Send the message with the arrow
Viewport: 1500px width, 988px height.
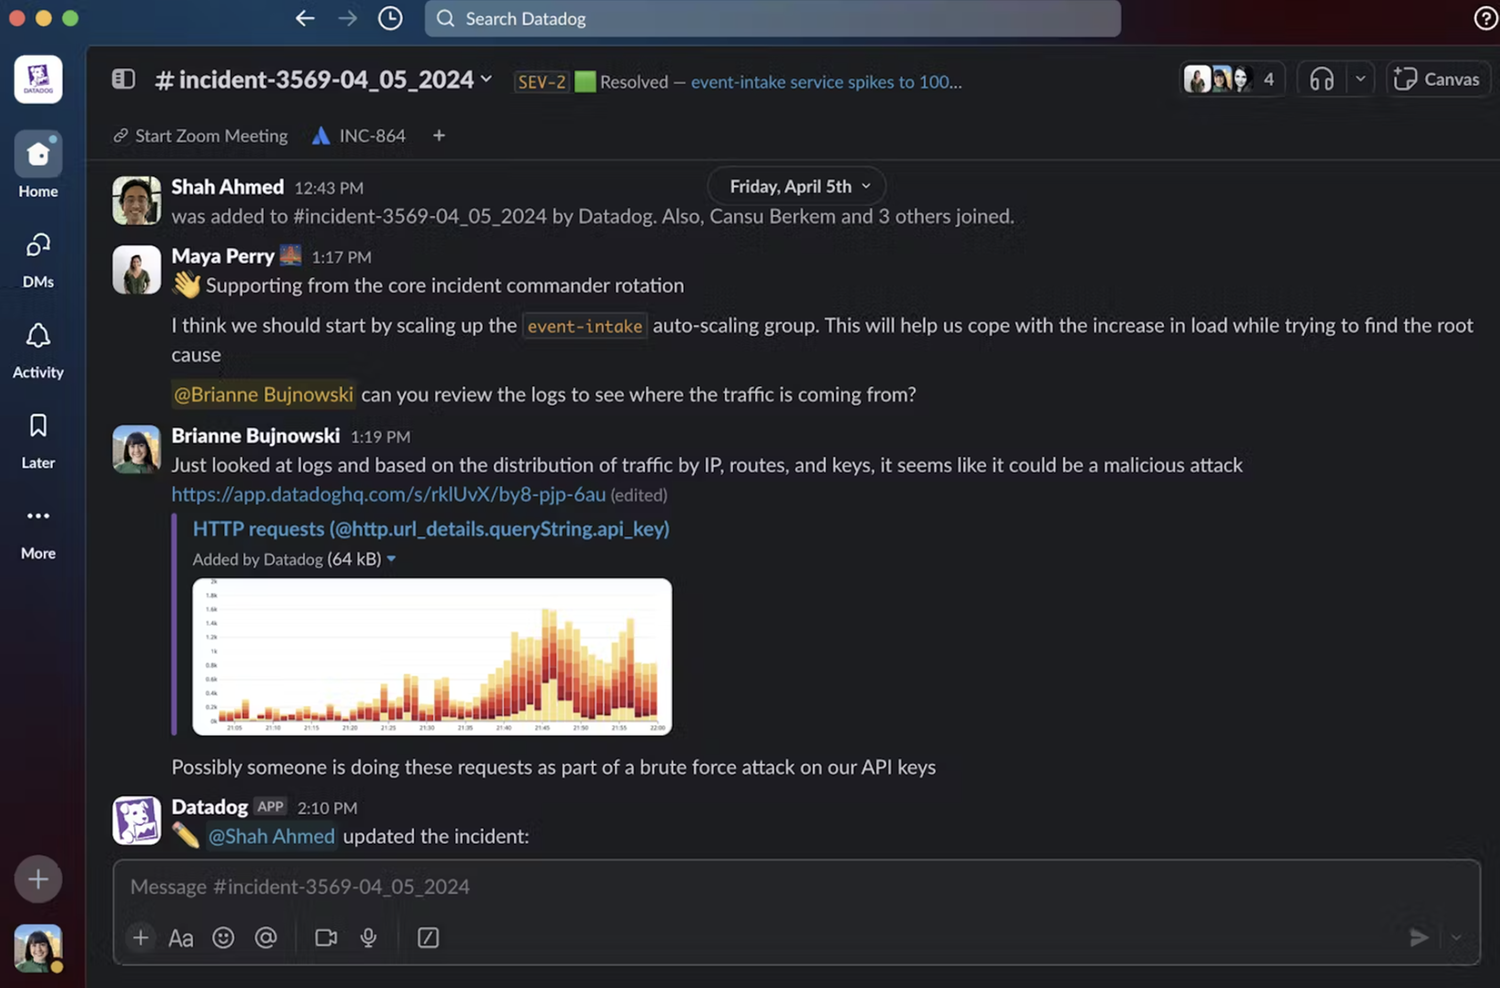coord(1418,938)
